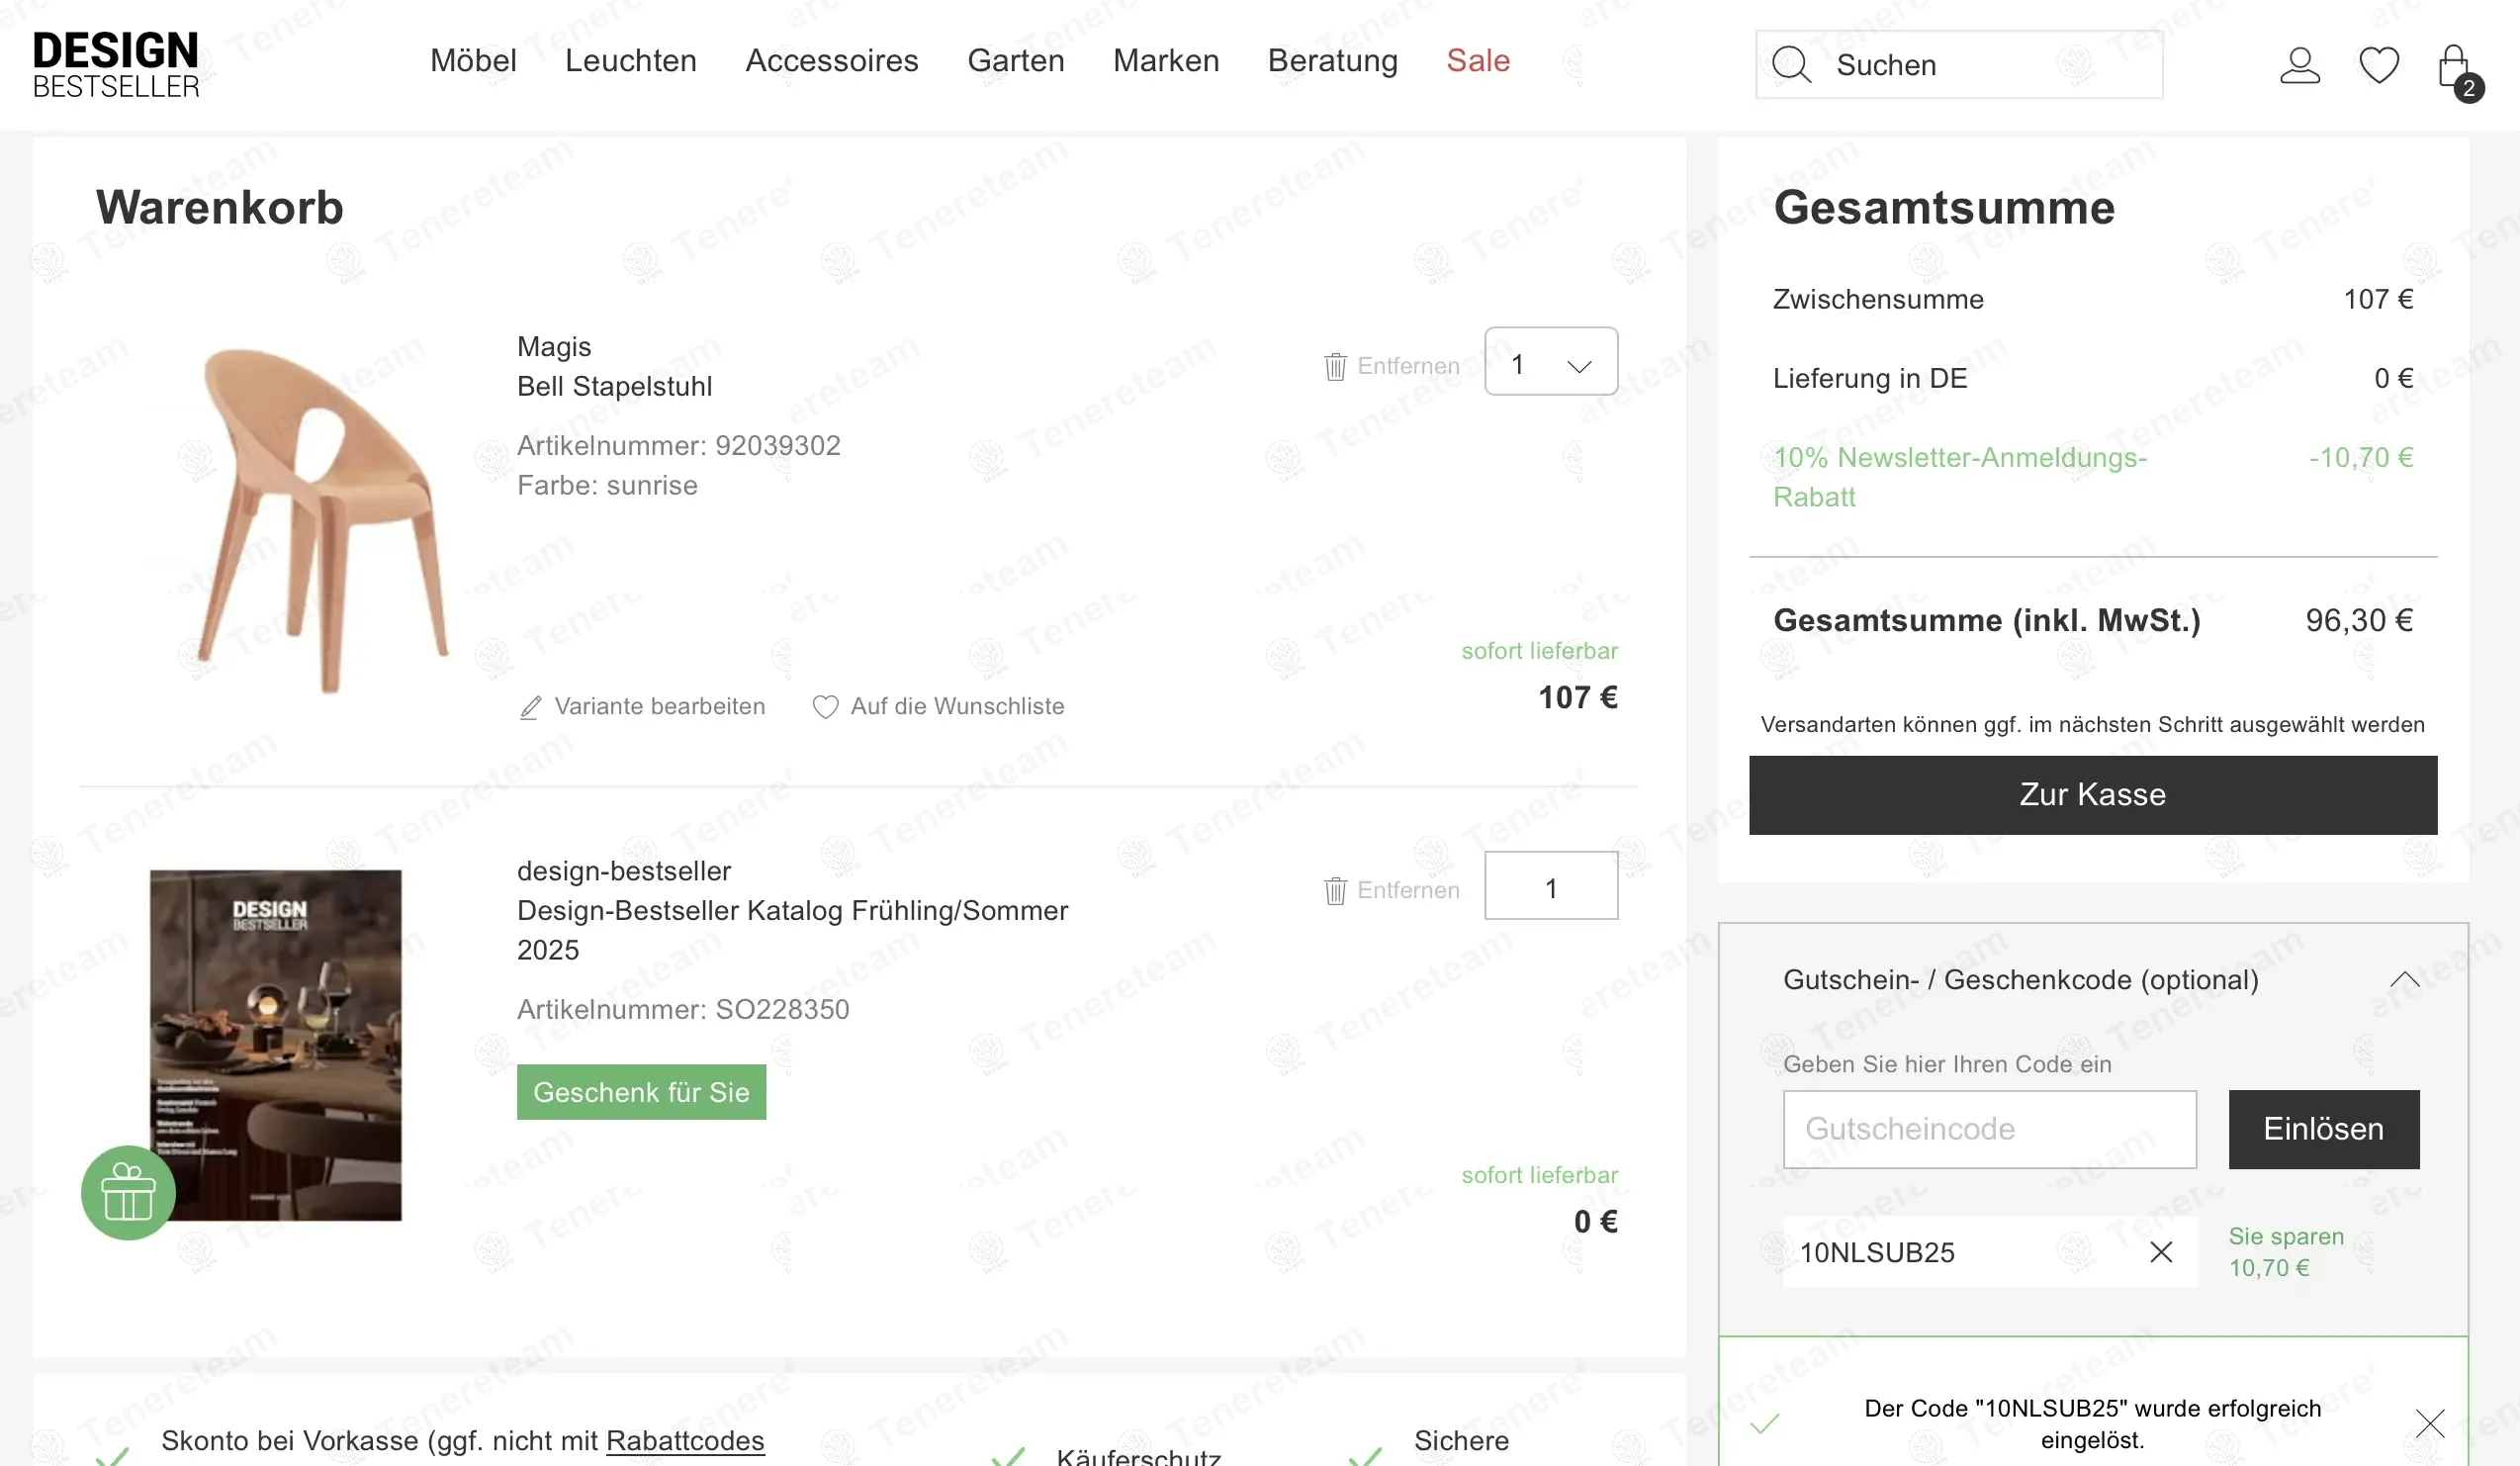This screenshot has height=1466, width=2520.
Task: Click the 10% Newsletter-Anmeldungs-Rabatt text
Action: coord(1960,477)
